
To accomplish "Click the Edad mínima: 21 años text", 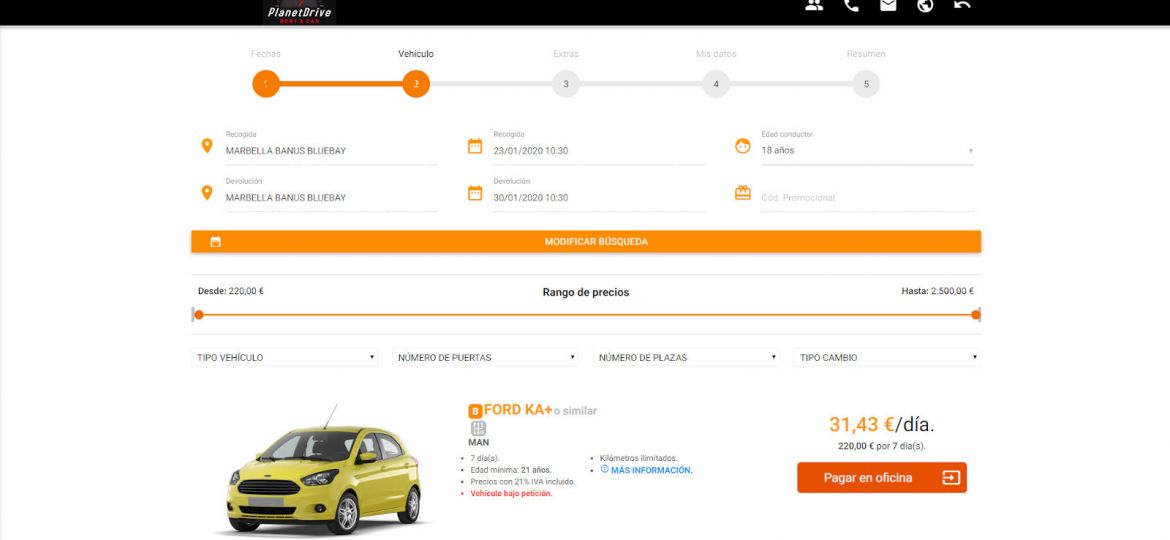I will pos(510,470).
